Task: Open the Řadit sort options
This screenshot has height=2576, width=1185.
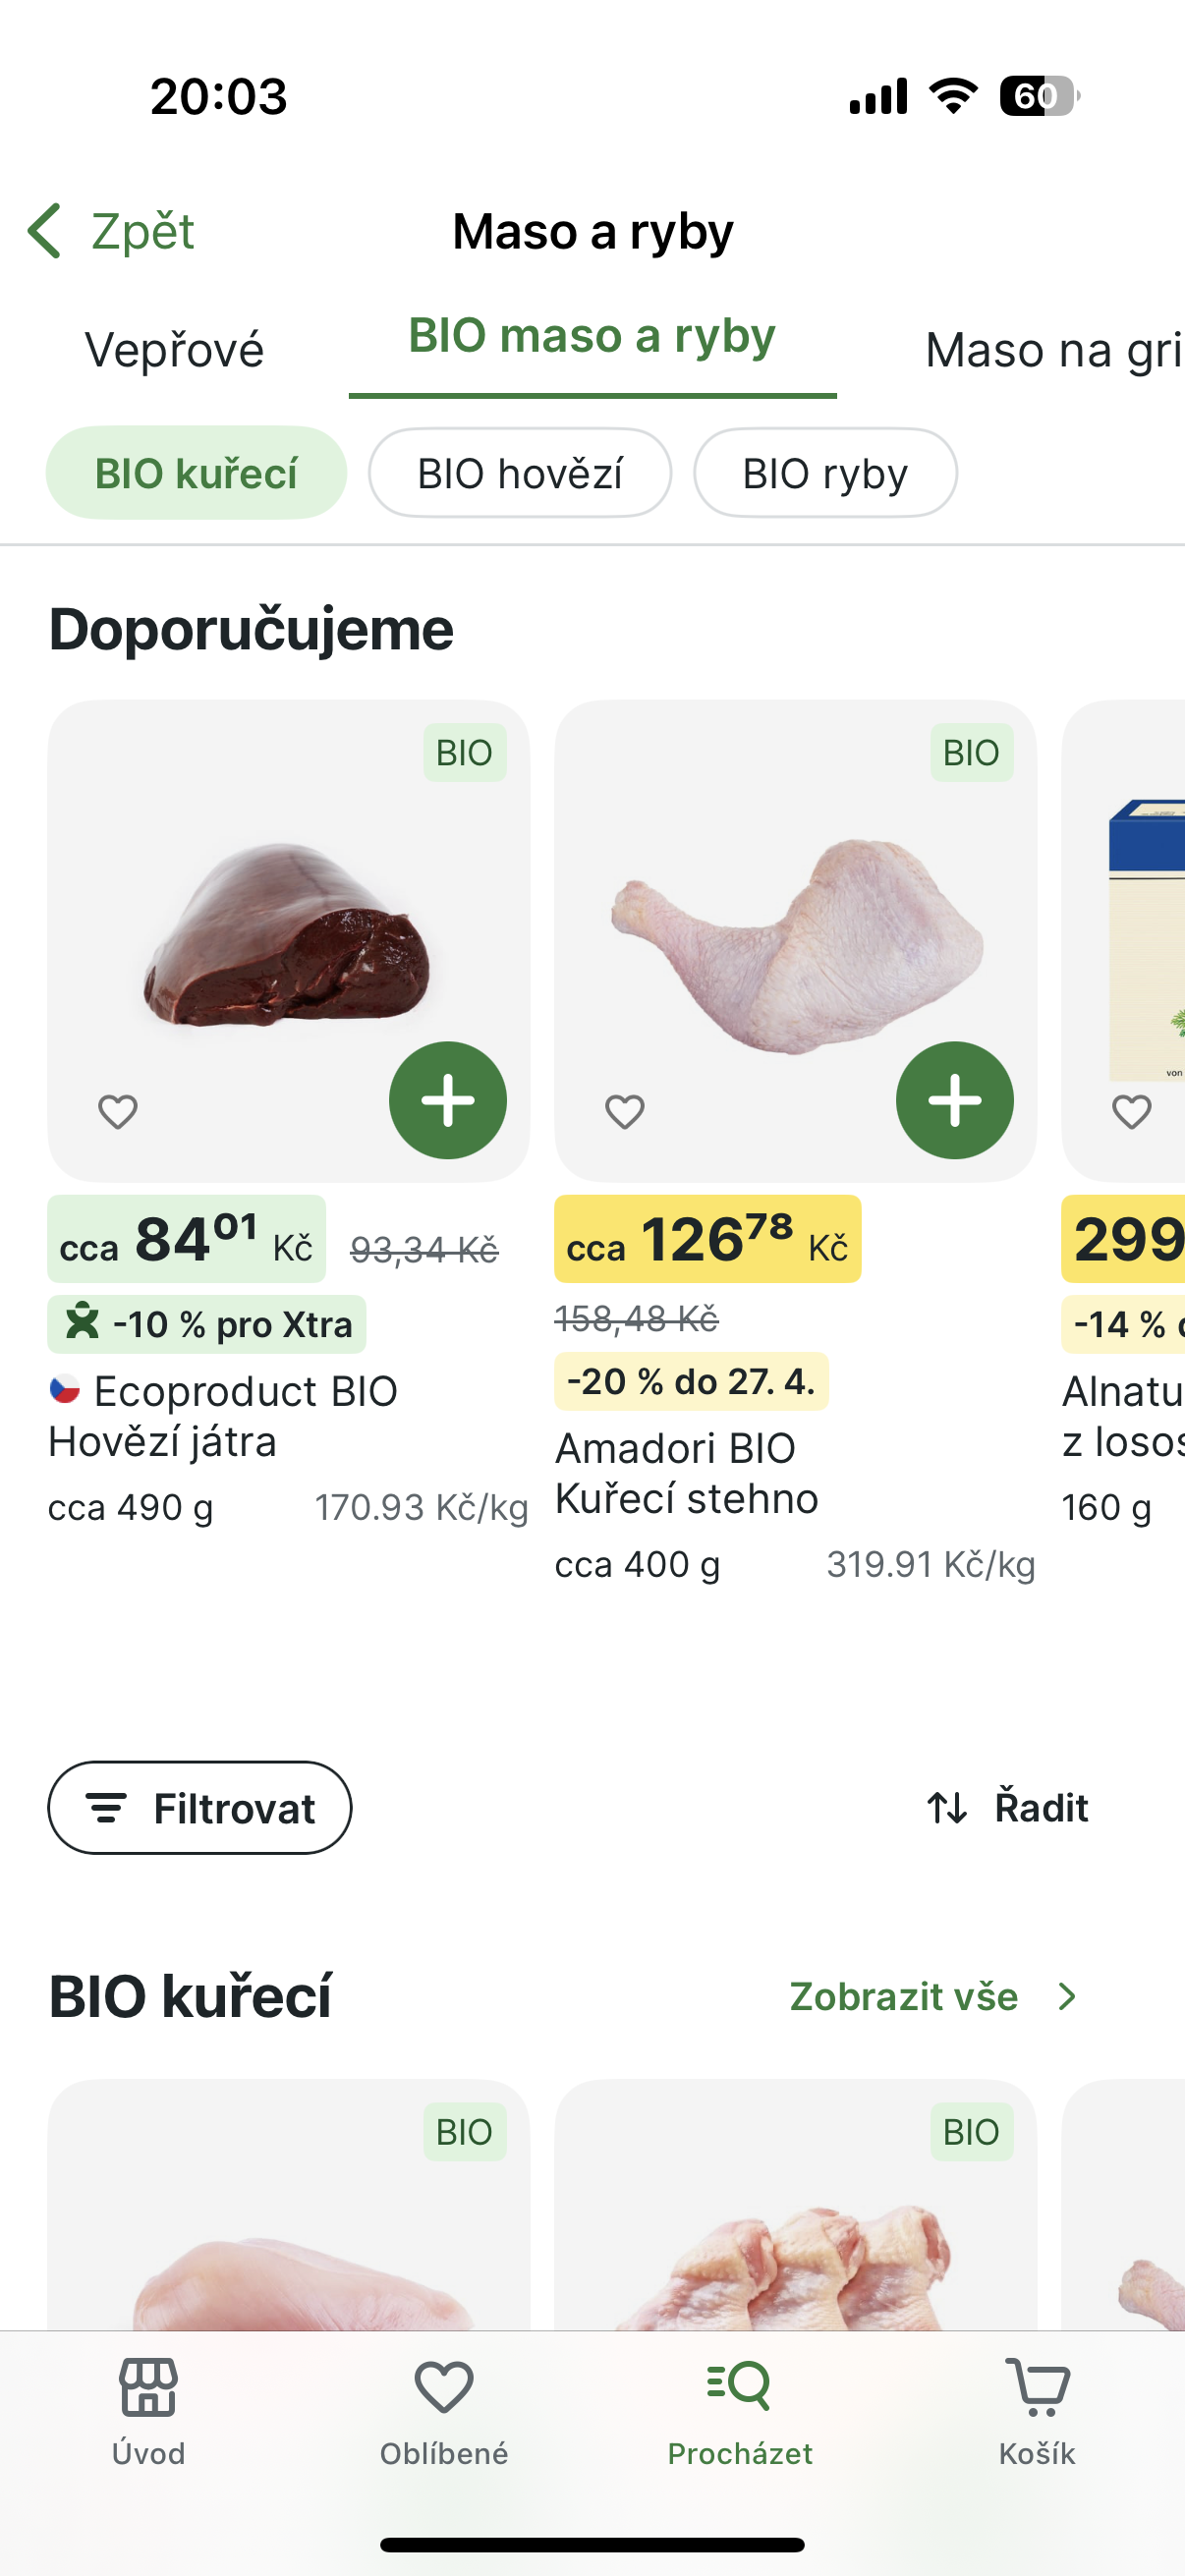Action: pos(1008,1807)
